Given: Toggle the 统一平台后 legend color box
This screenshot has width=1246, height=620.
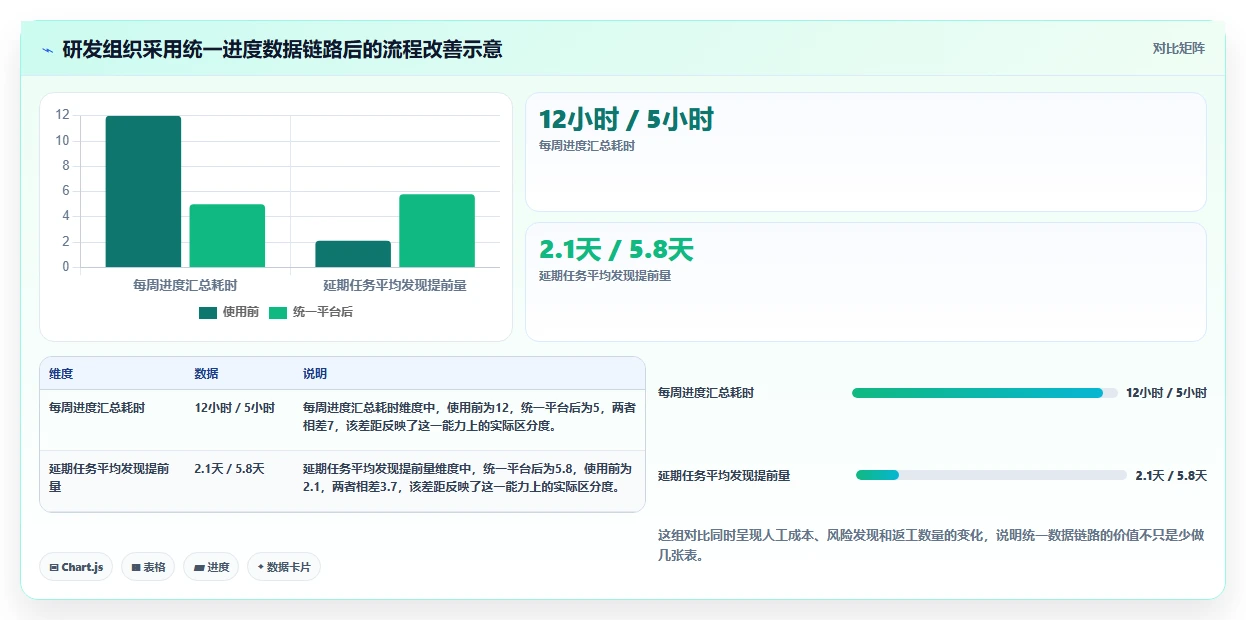Looking at the screenshot, I should coord(278,312).
